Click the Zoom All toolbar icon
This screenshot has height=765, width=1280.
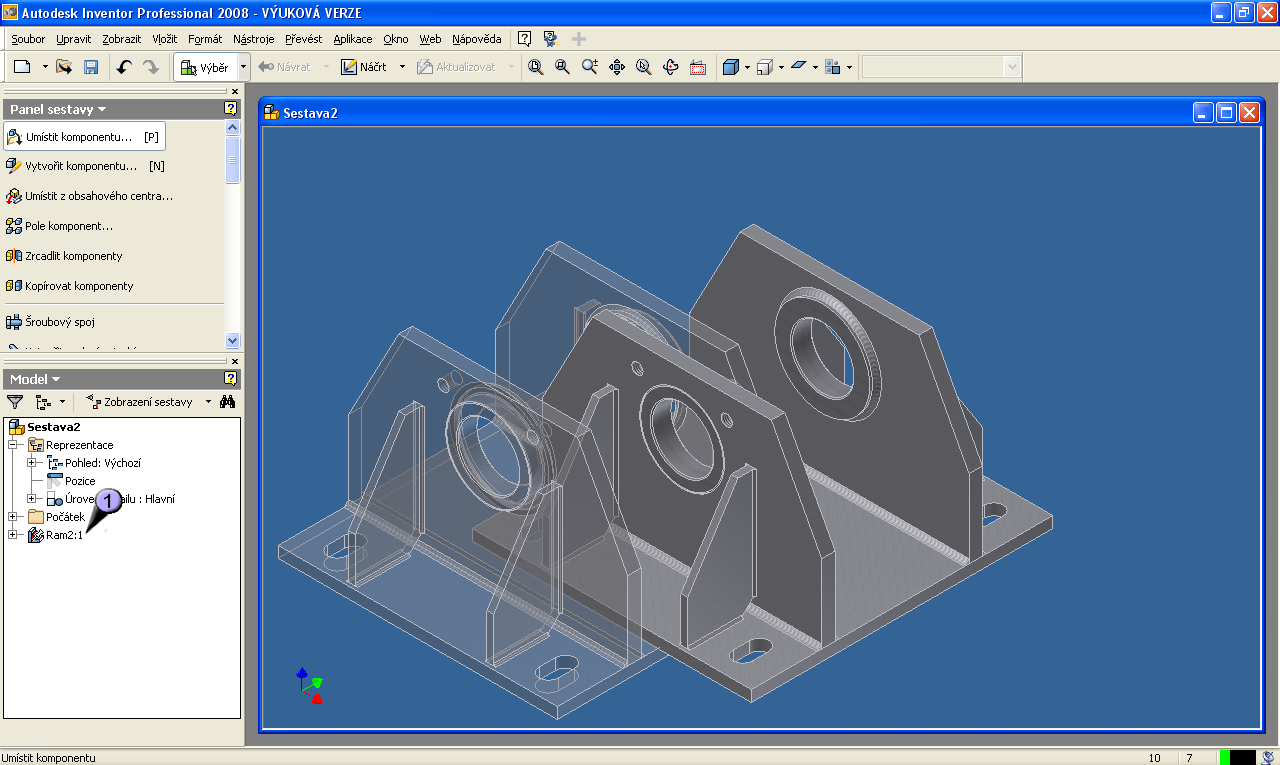[536, 67]
